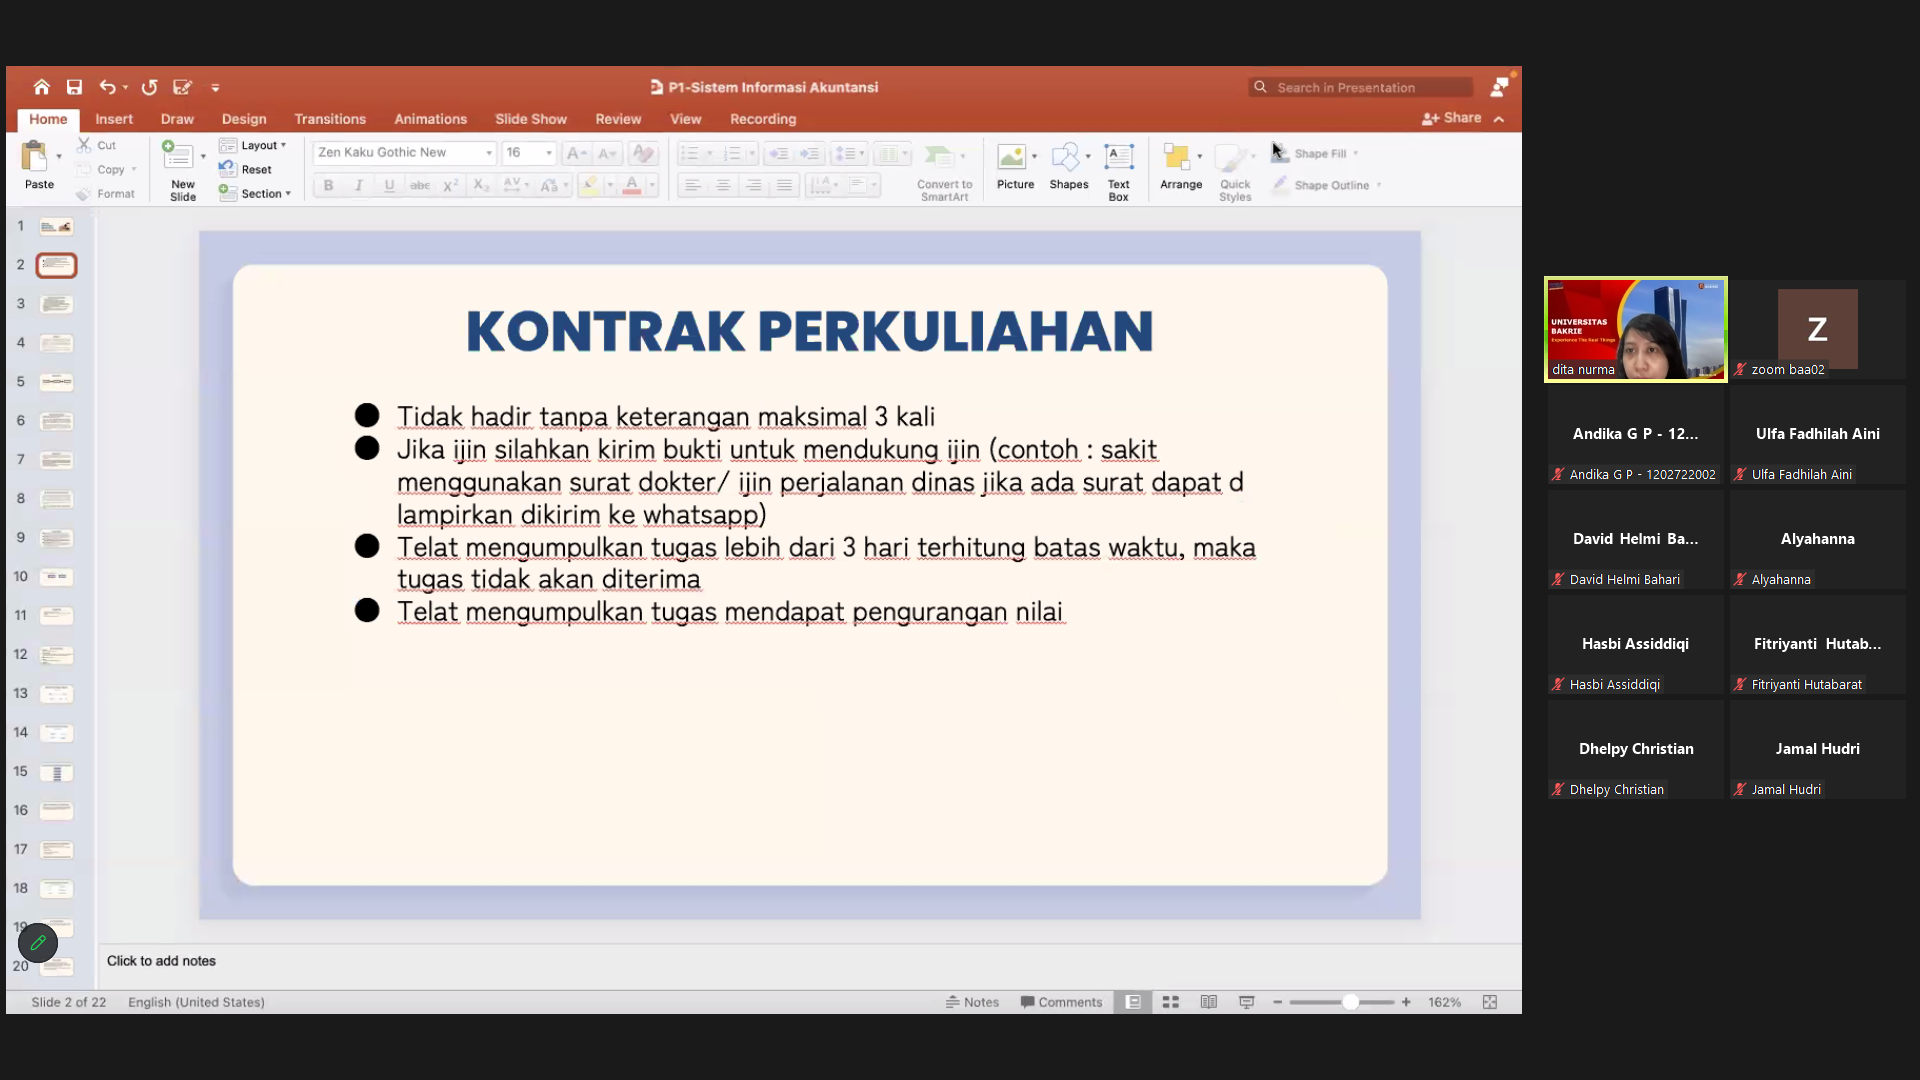Click the Format painter button

tap(106, 193)
